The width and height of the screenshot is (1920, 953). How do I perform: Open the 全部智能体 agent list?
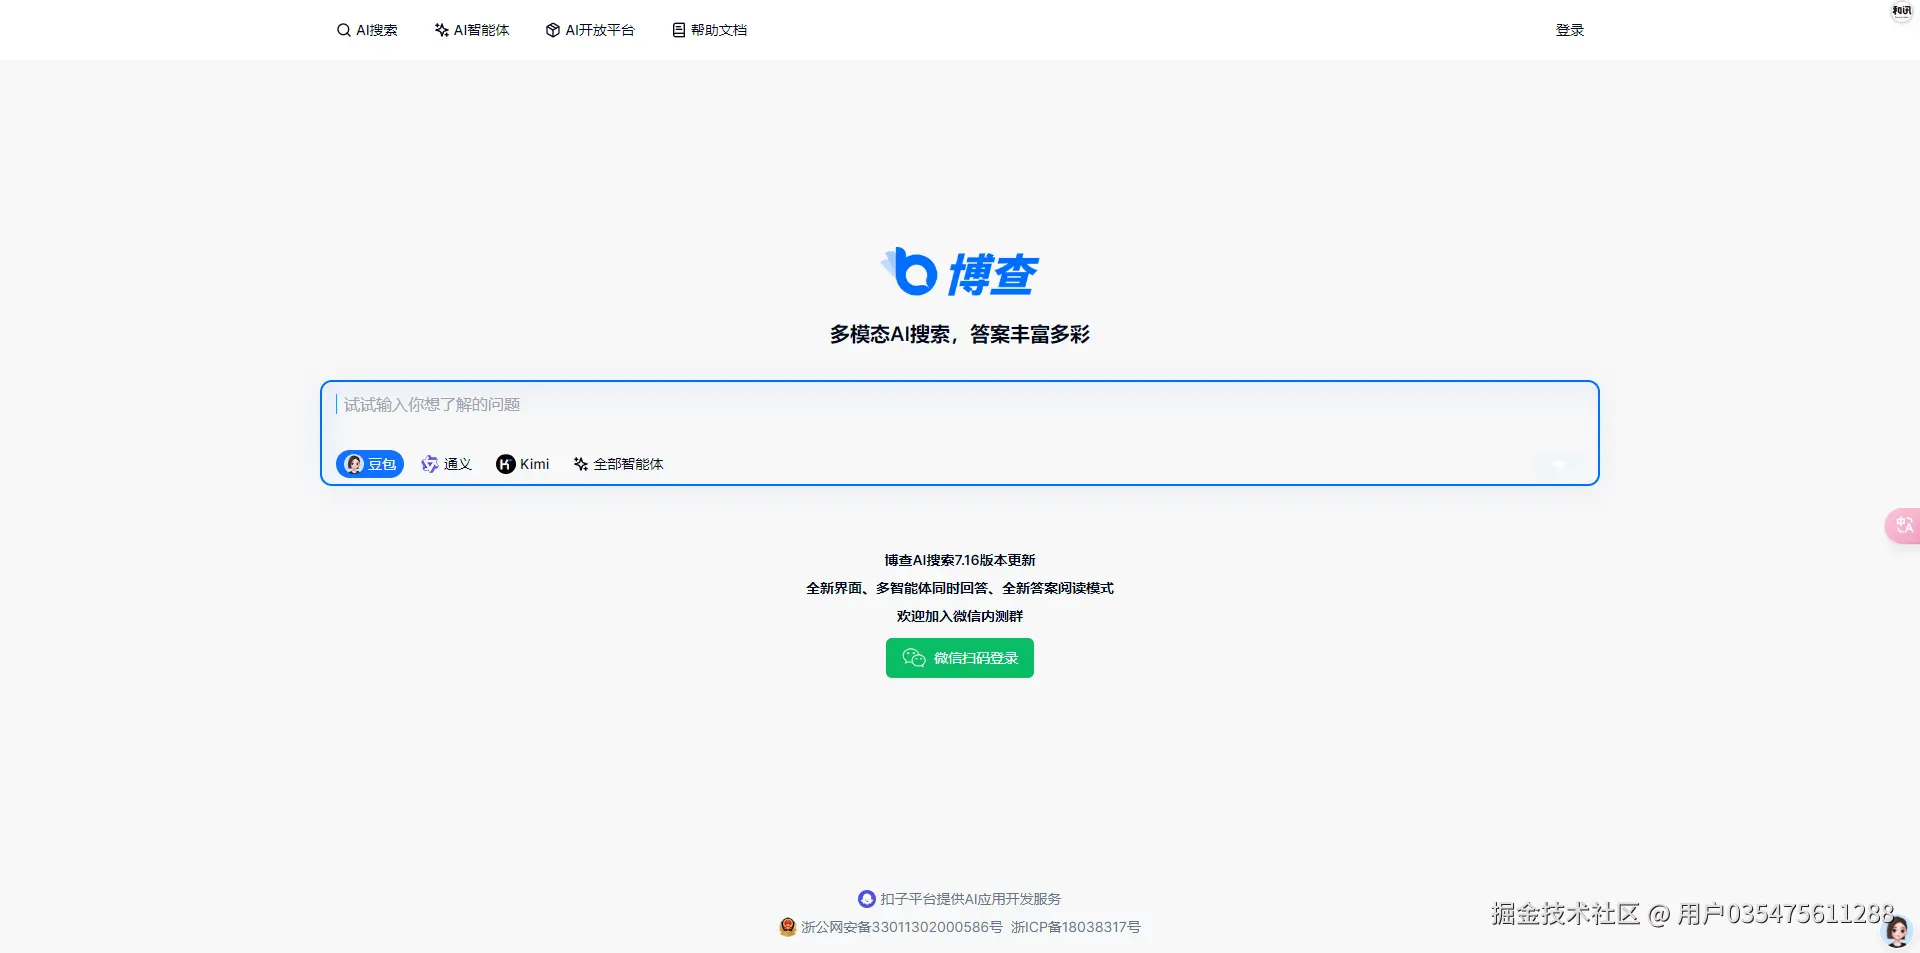click(x=618, y=464)
